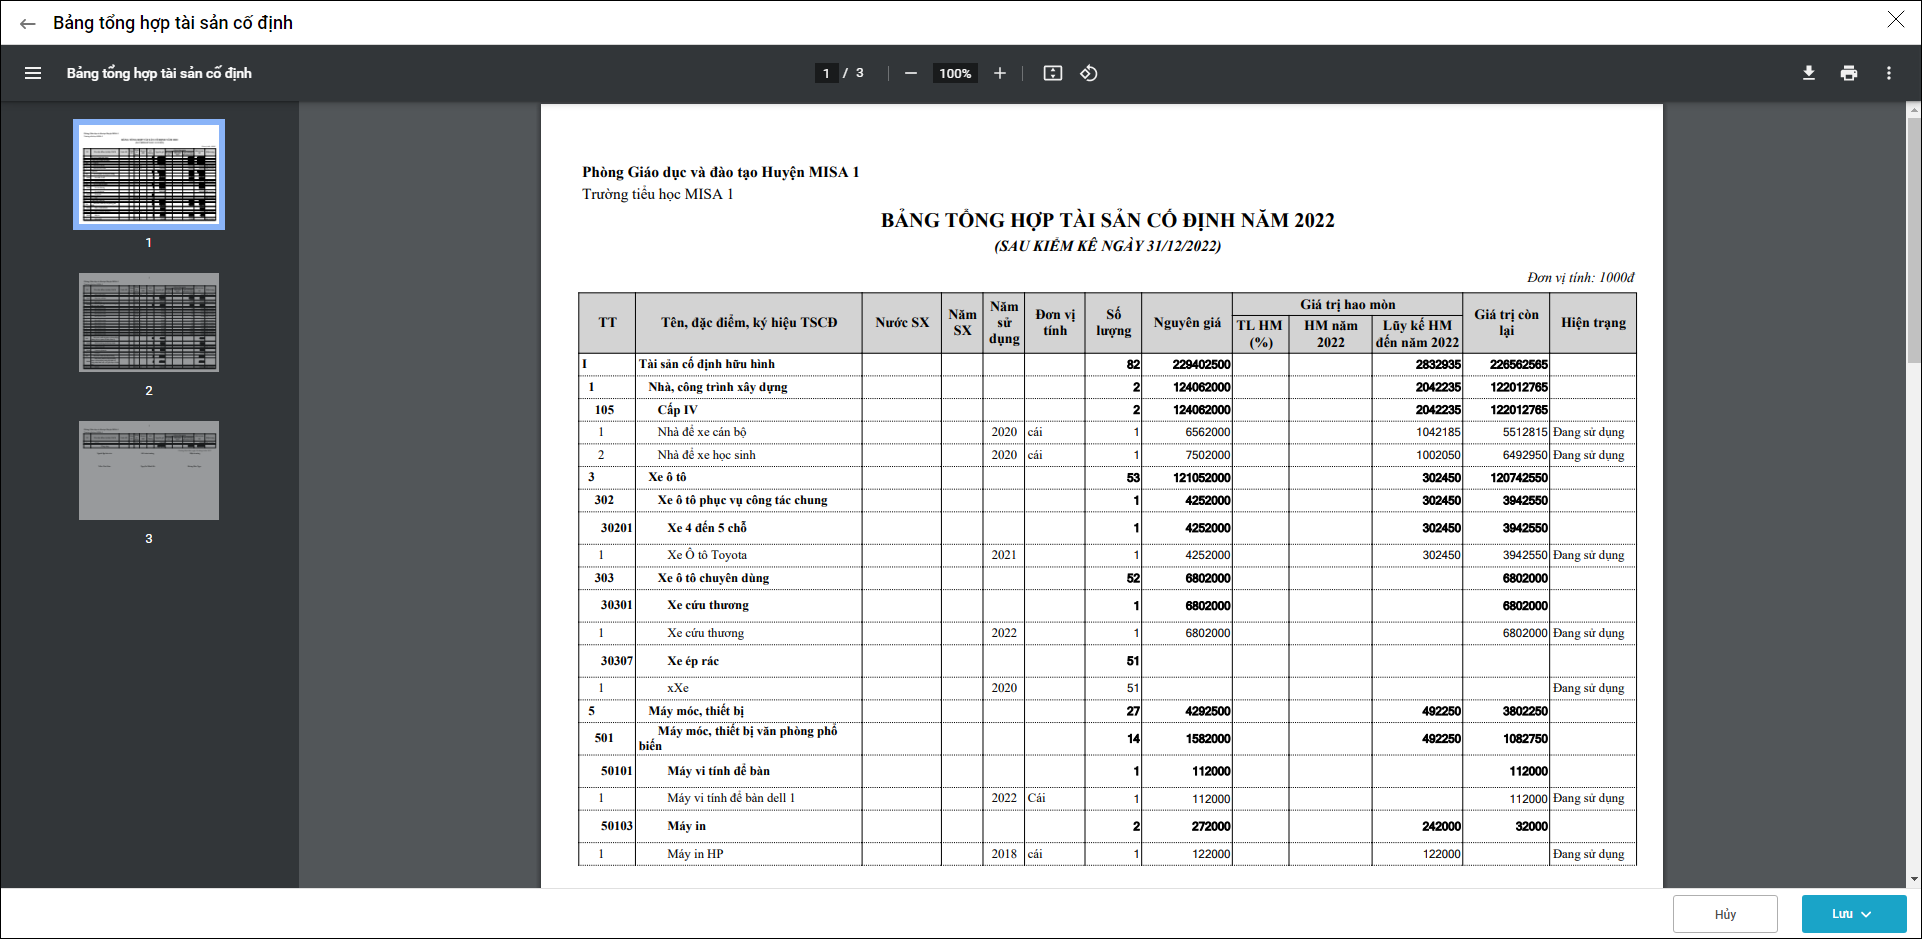Click the 100% zoom level field

pos(955,73)
